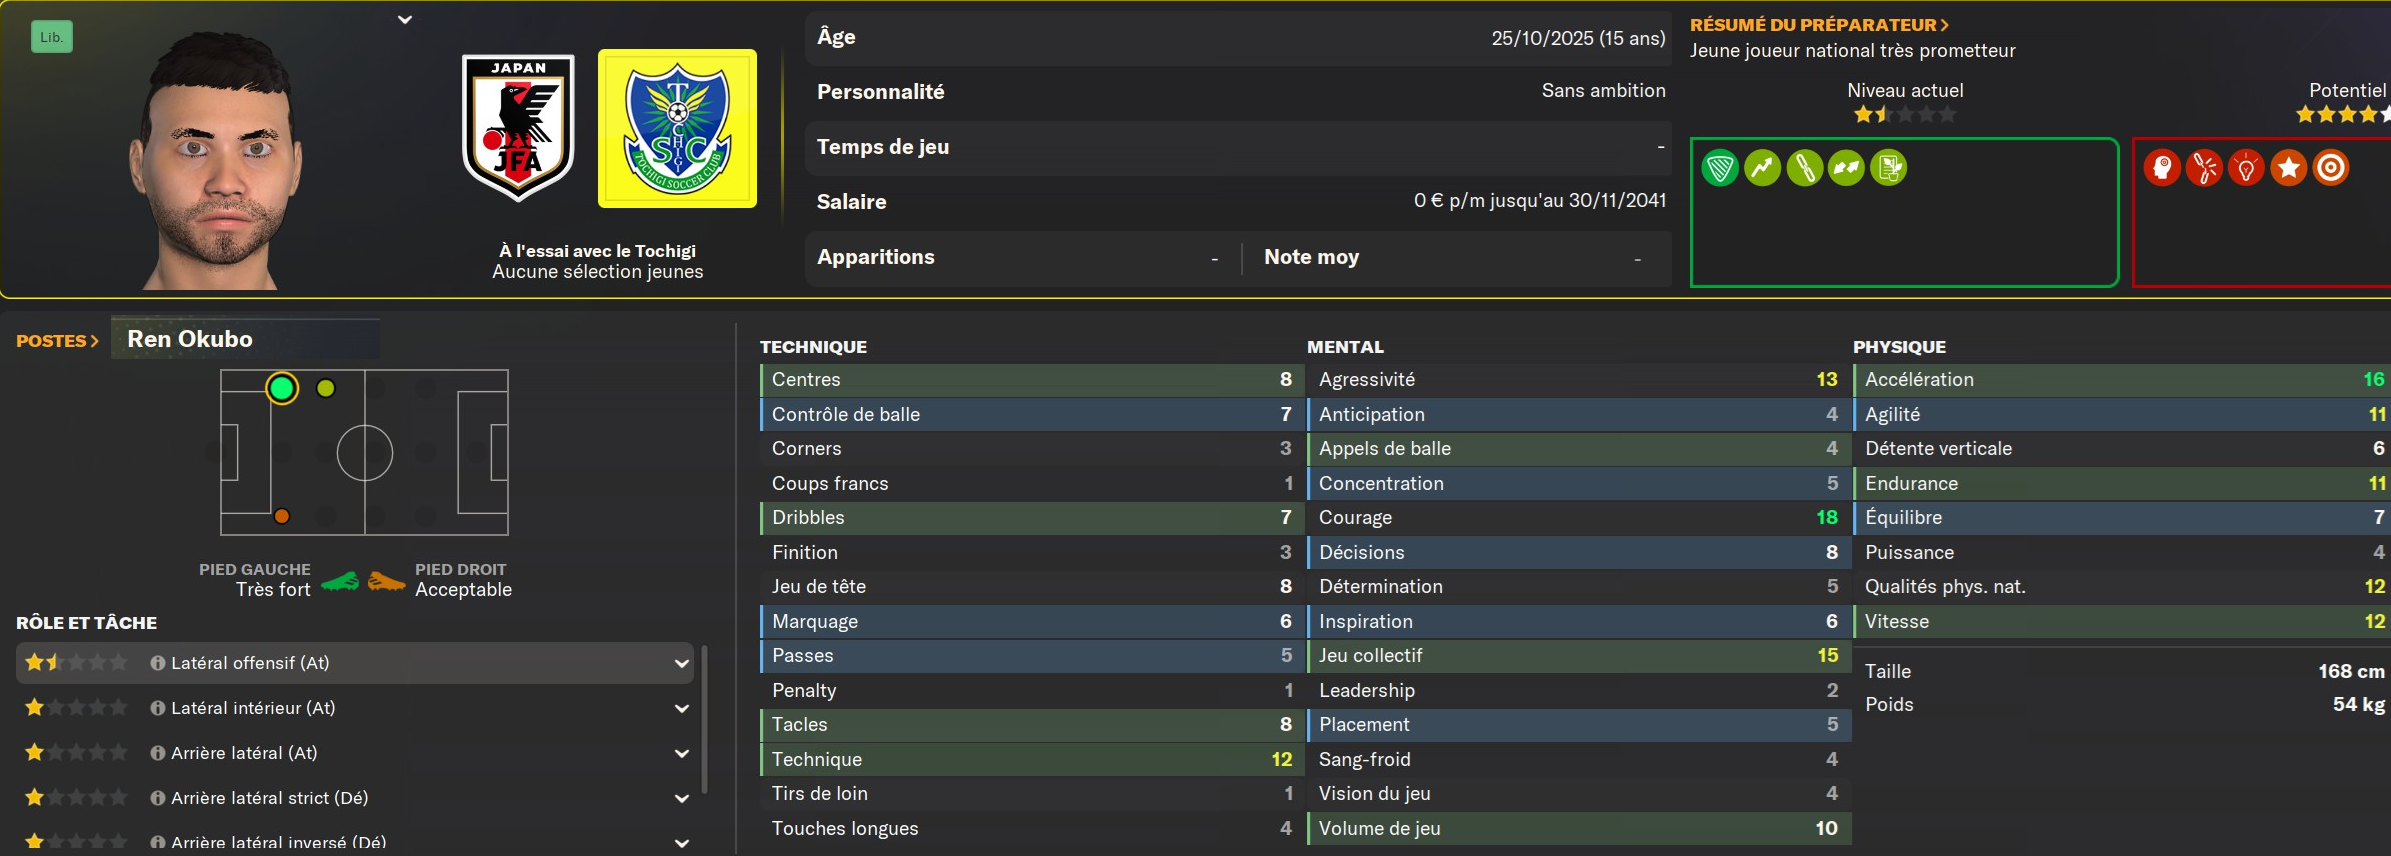The width and height of the screenshot is (2391, 856).
Task: Select the bright green position dot on pitch
Action: pos(282,388)
